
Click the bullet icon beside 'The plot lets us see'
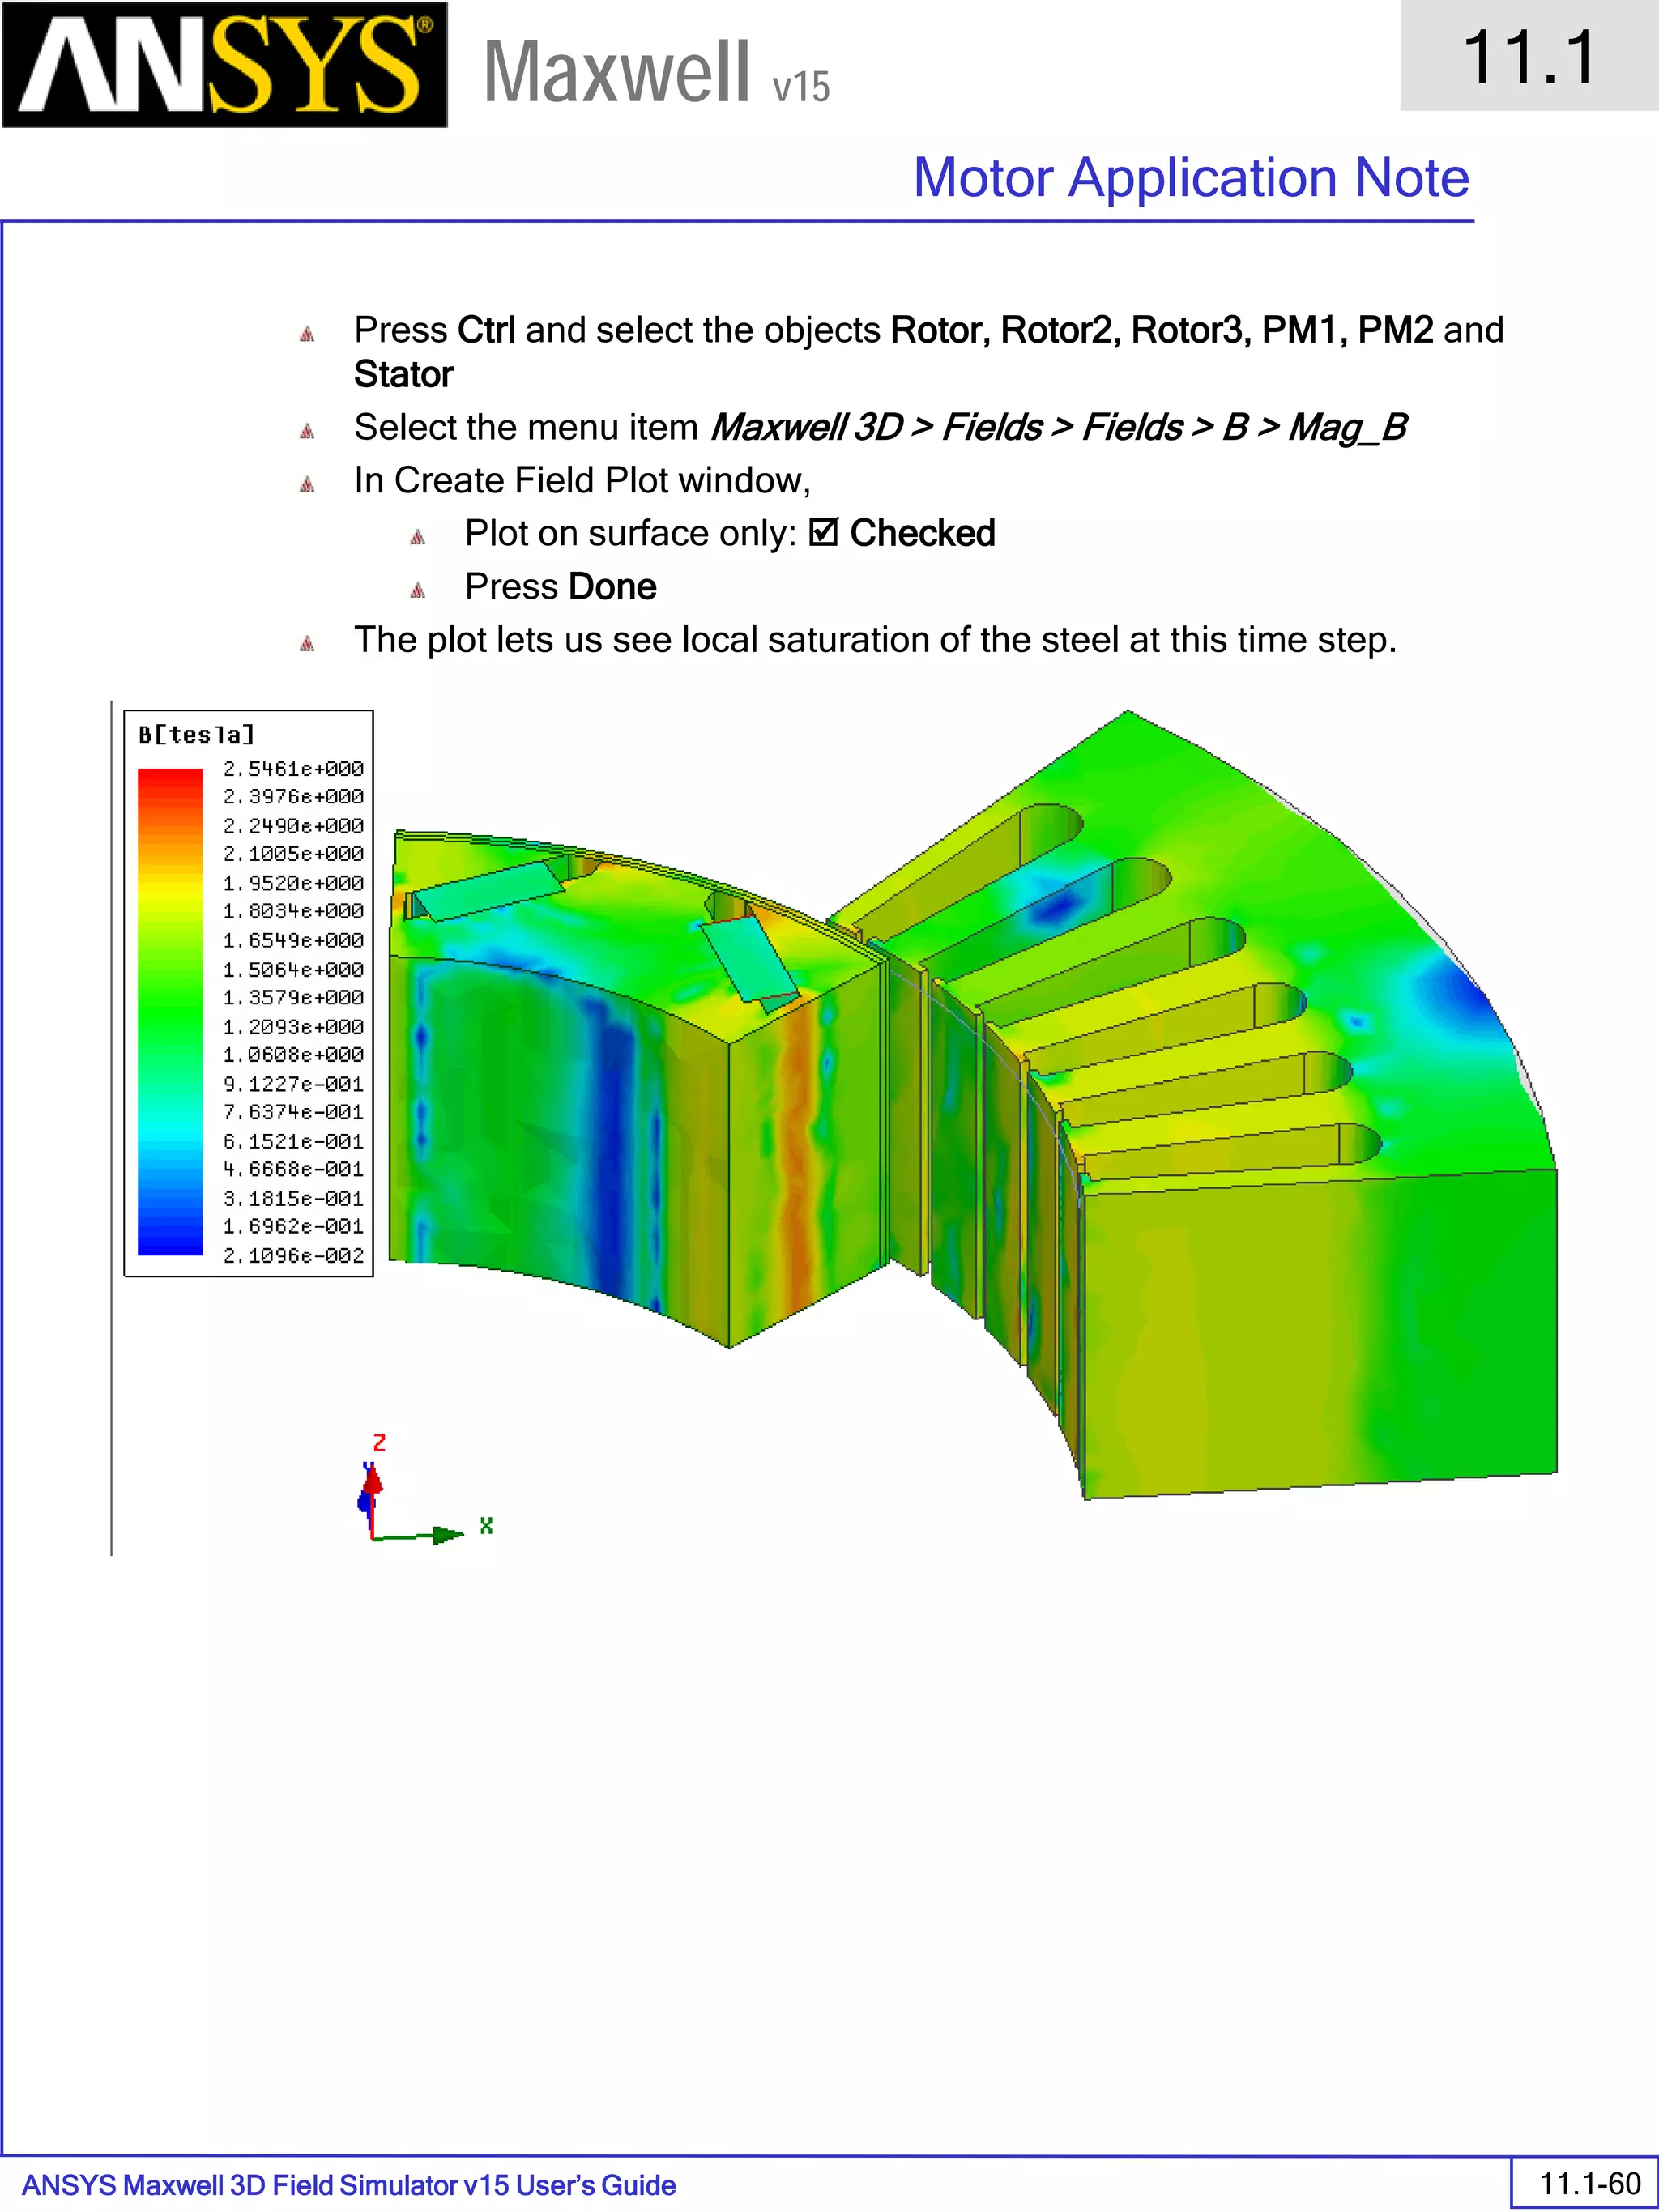tap(307, 643)
